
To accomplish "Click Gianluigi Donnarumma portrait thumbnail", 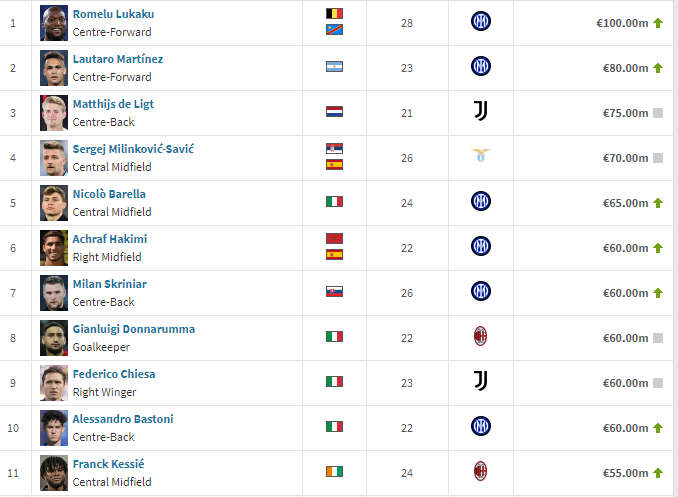I will pos(54,337).
